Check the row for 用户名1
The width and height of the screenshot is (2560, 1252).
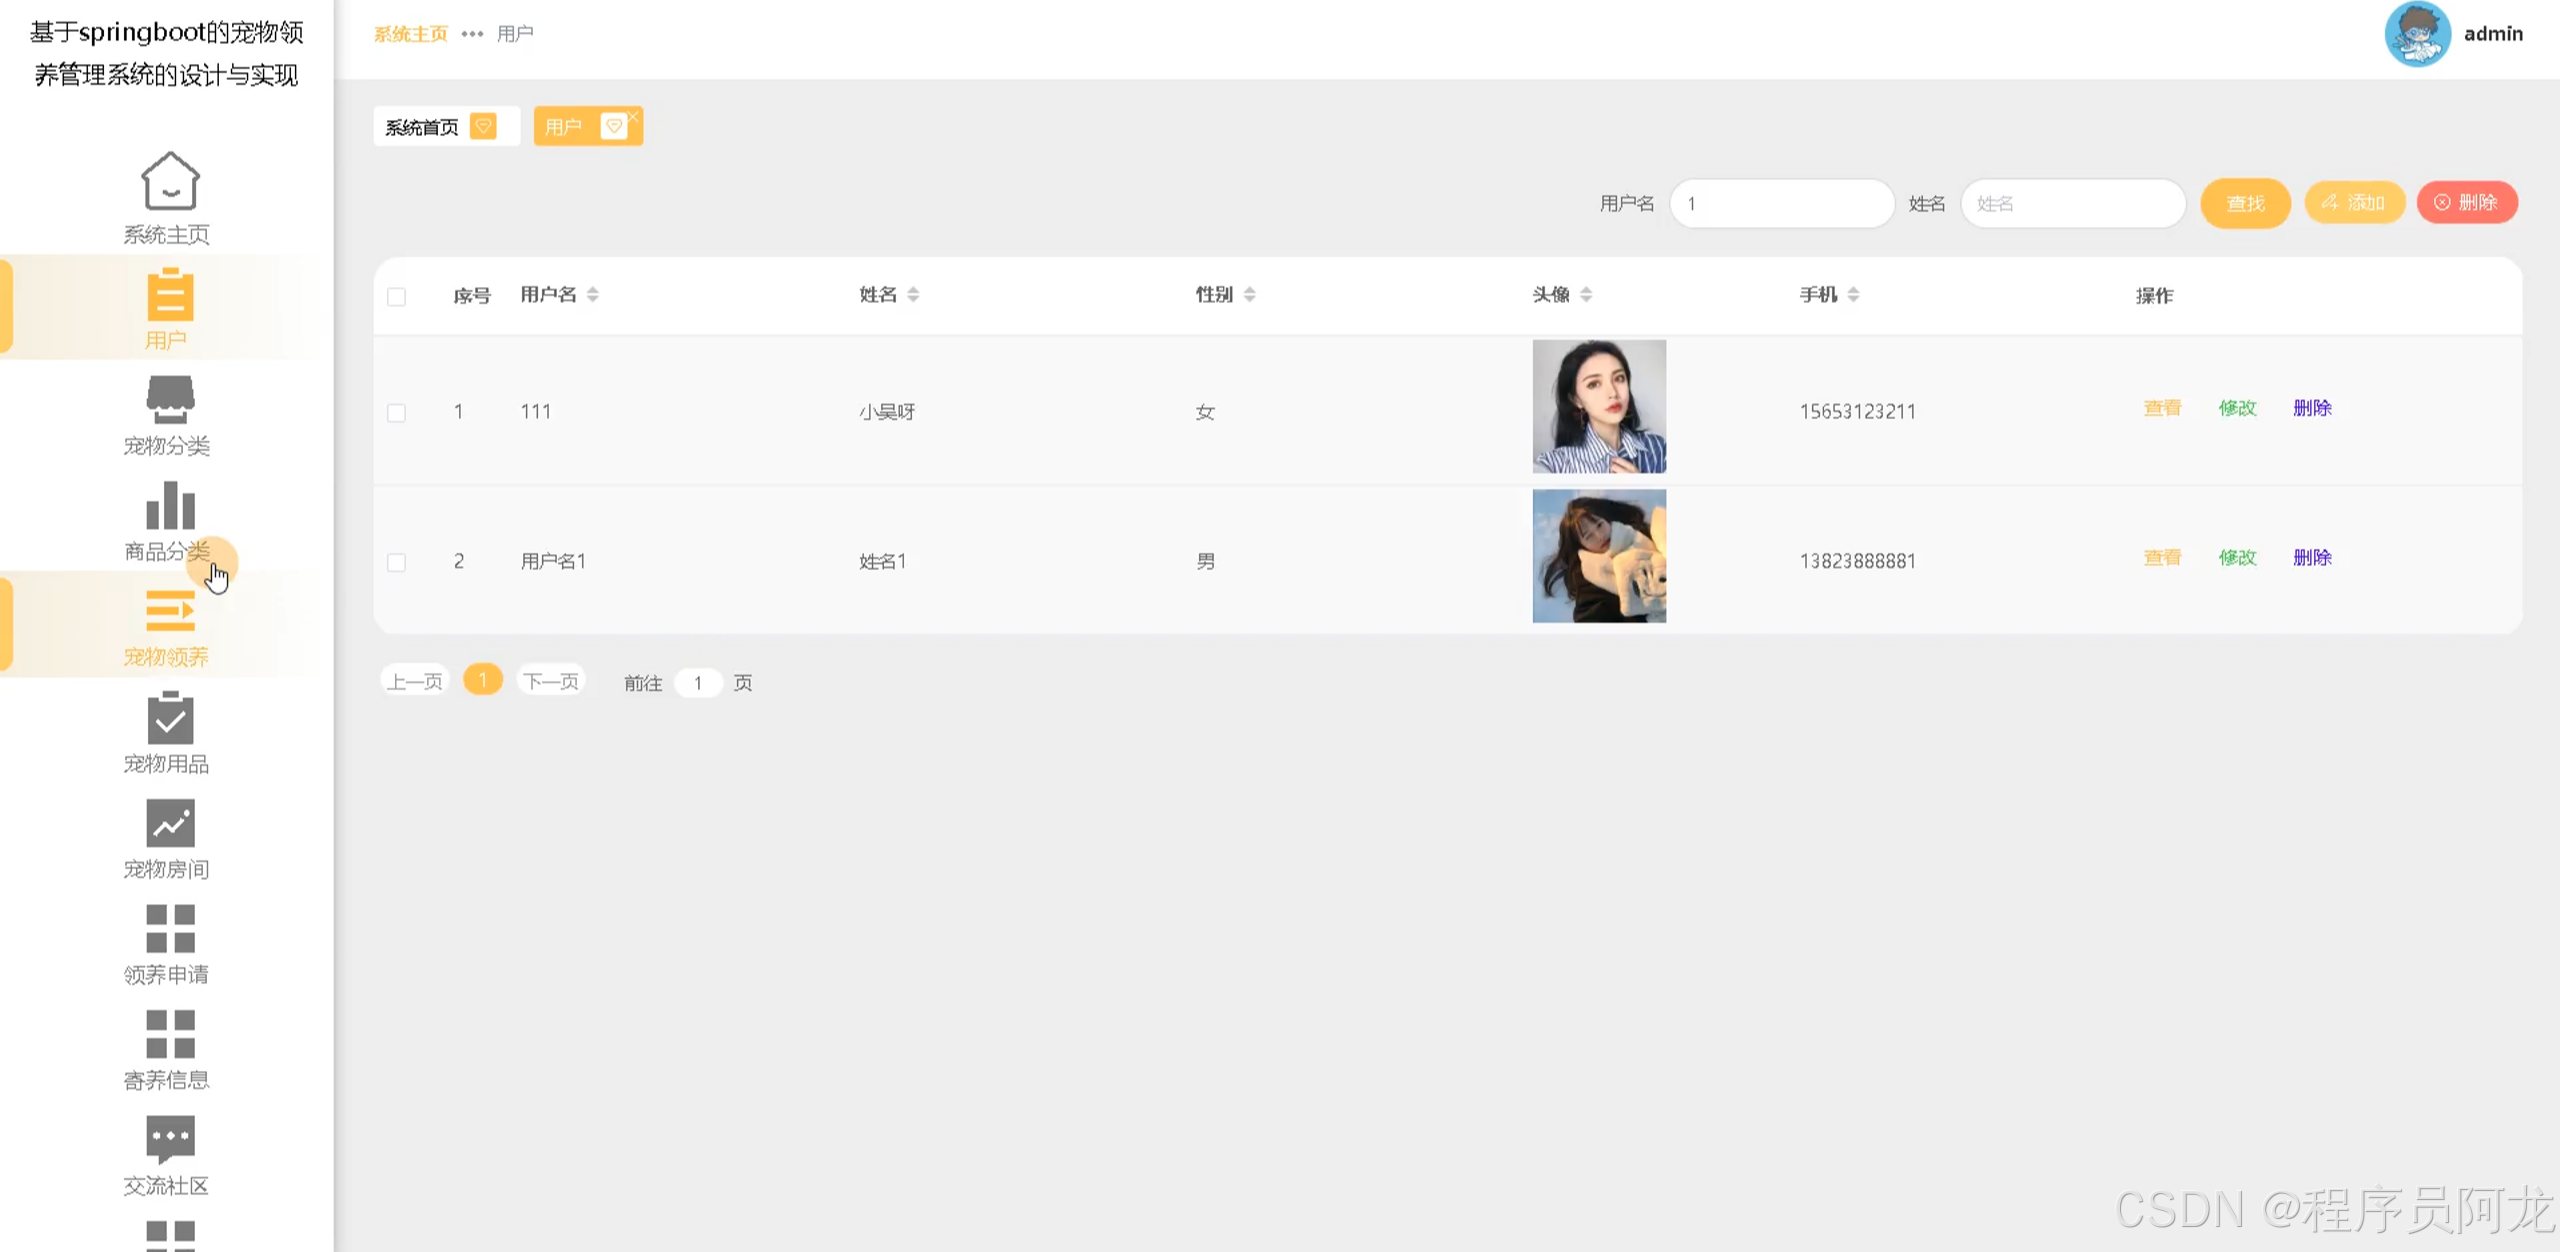coord(396,563)
